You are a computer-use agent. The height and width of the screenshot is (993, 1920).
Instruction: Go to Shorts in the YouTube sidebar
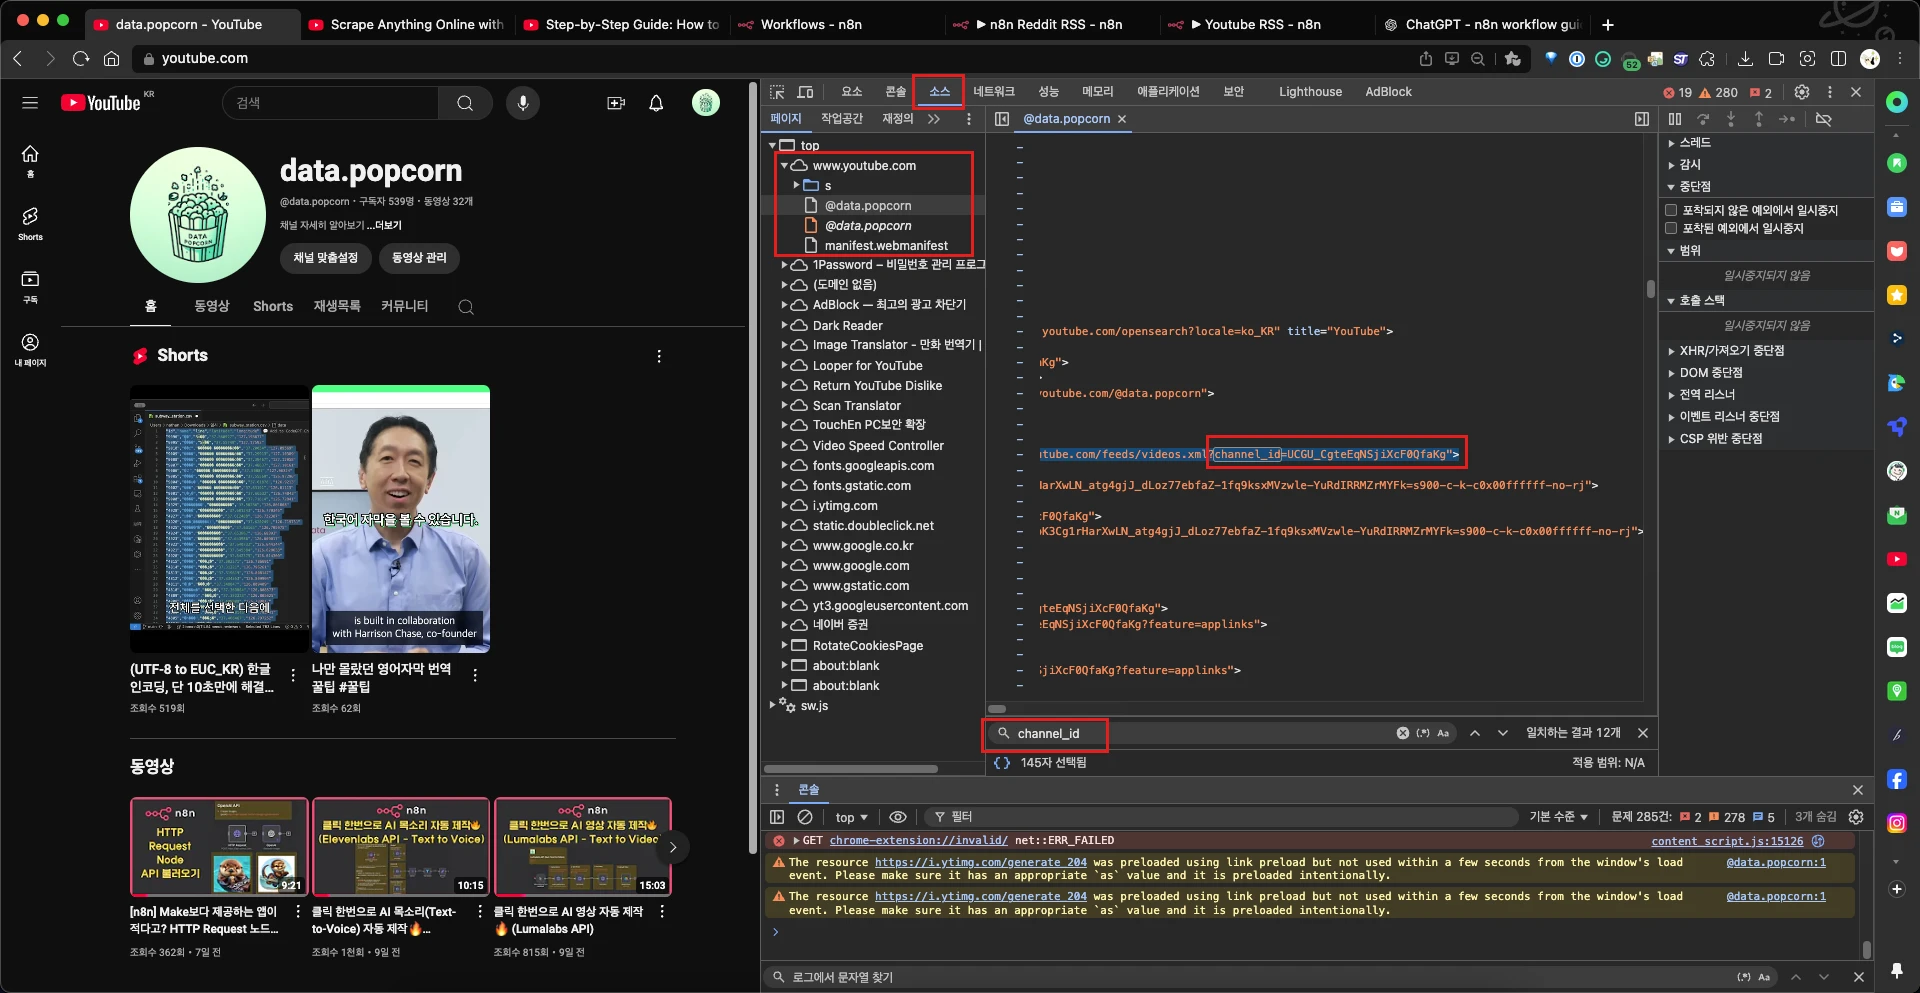pos(30,223)
